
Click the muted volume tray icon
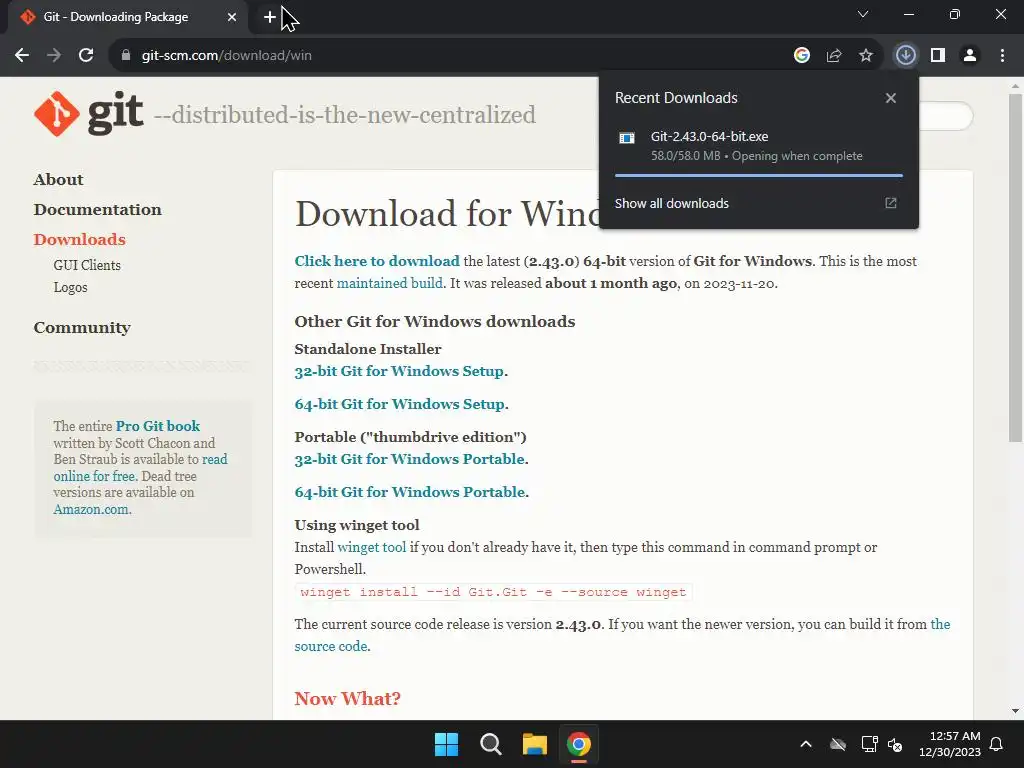pyautogui.click(x=895, y=744)
